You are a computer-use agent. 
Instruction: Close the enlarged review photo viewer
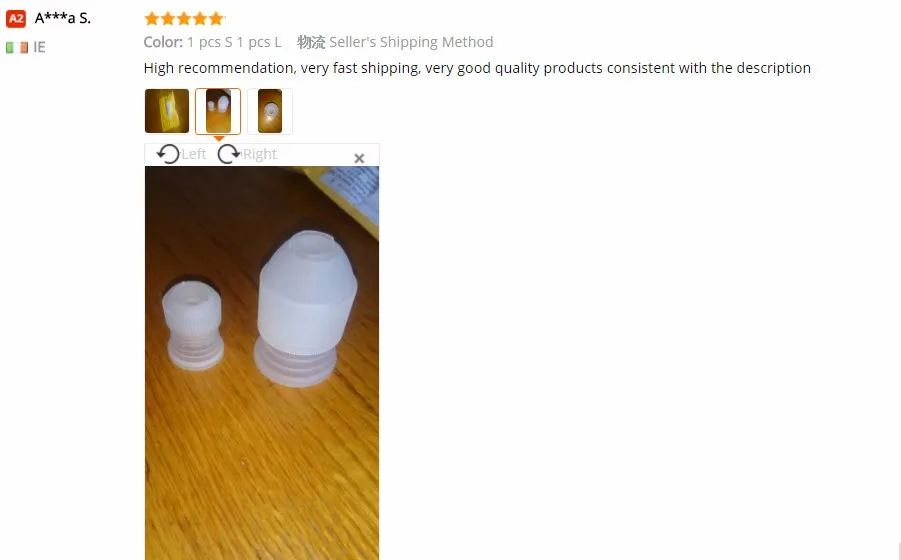point(359,158)
